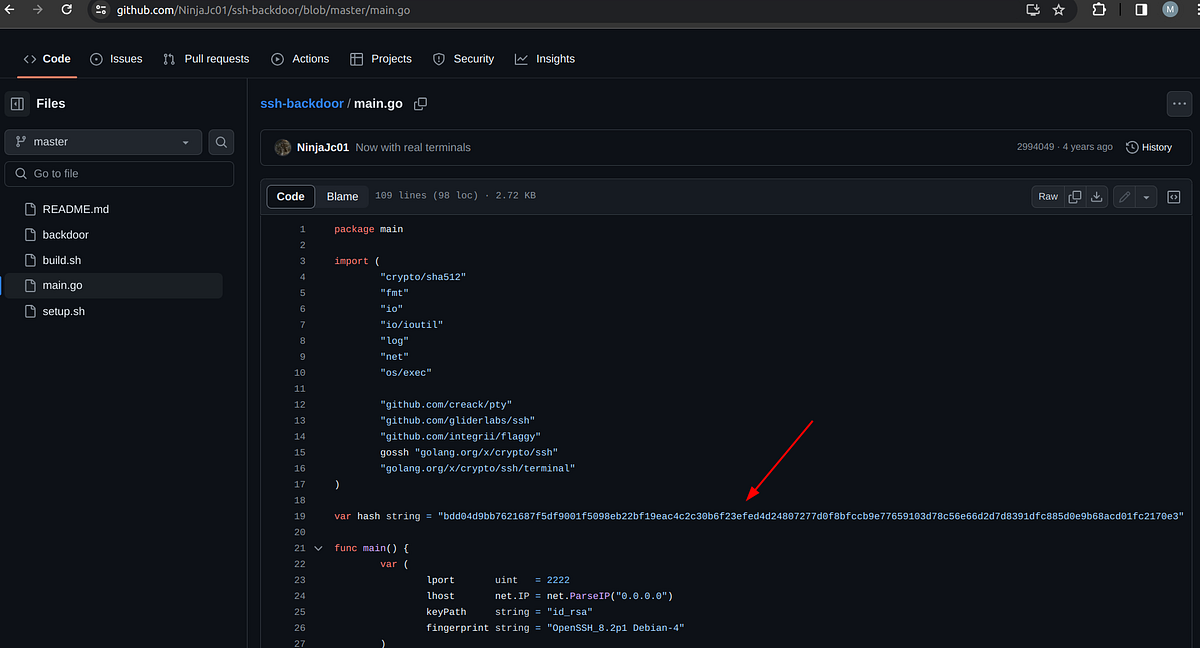Open site information icon in address bar
This screenshot has width=1200, height=648.
point(100,10)
